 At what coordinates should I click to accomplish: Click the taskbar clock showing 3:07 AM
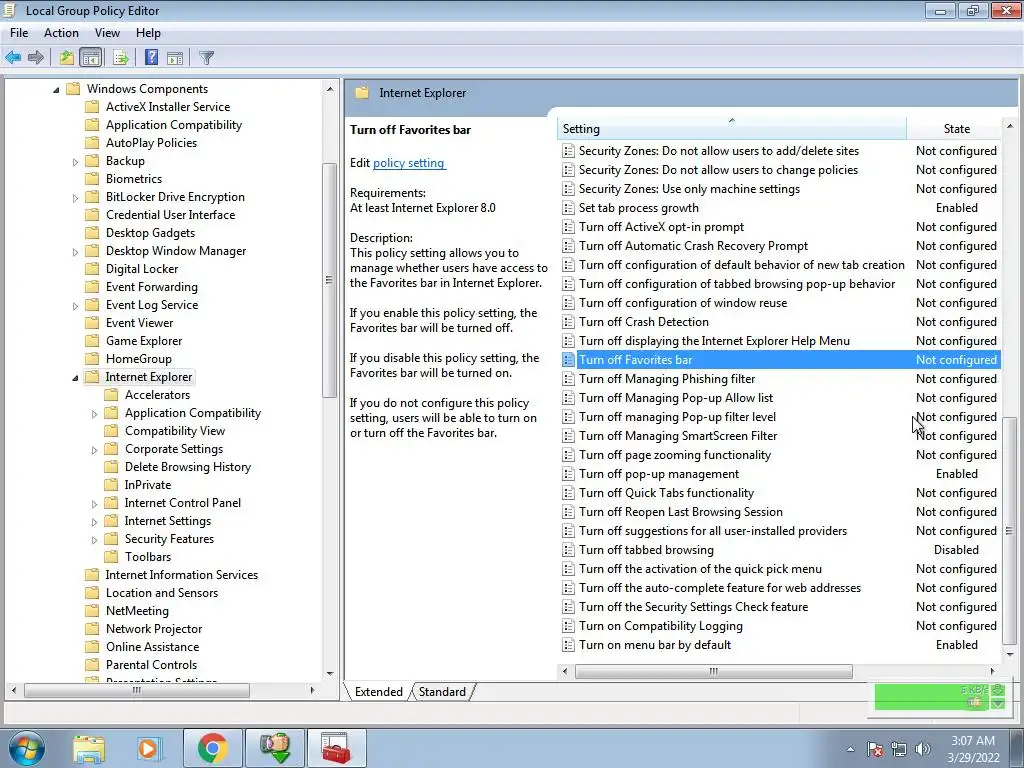pos(973,749)
